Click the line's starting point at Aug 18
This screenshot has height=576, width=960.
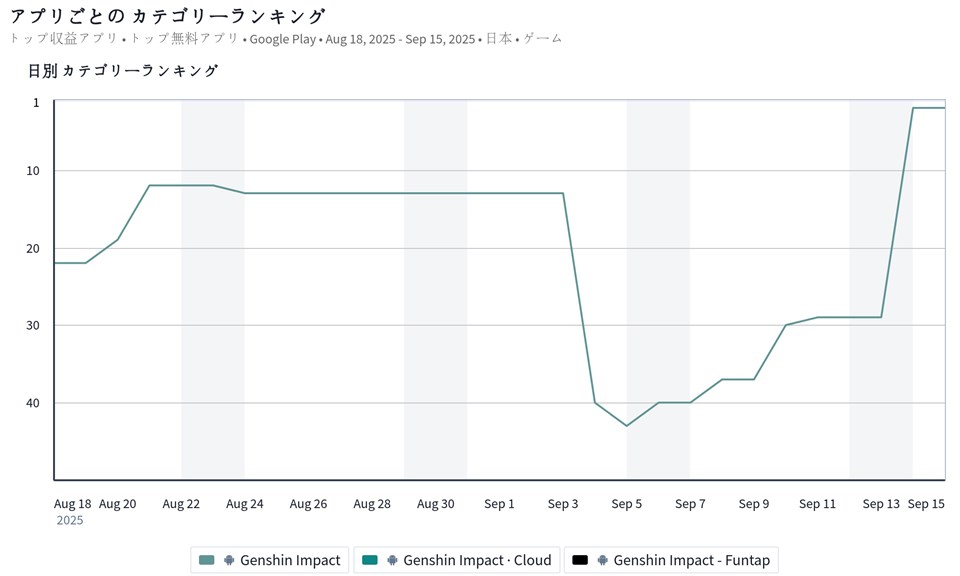pos(55,263)
